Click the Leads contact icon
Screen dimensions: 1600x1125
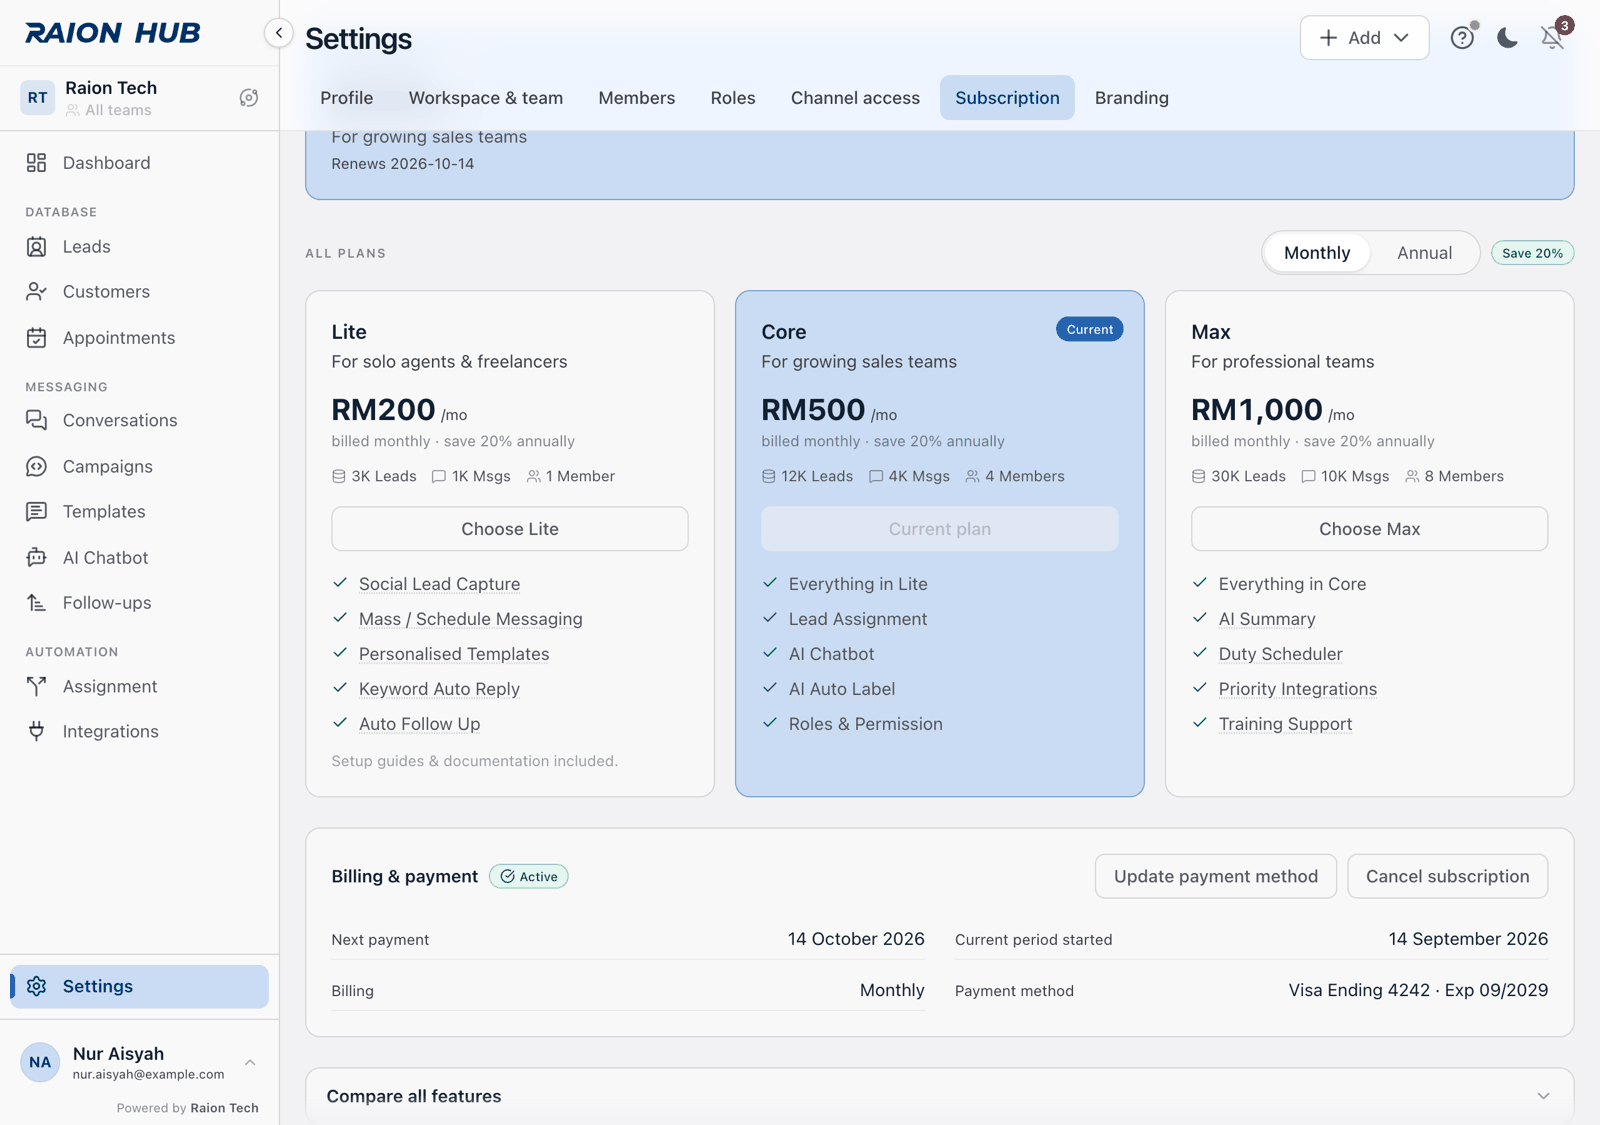pos(37,247)
